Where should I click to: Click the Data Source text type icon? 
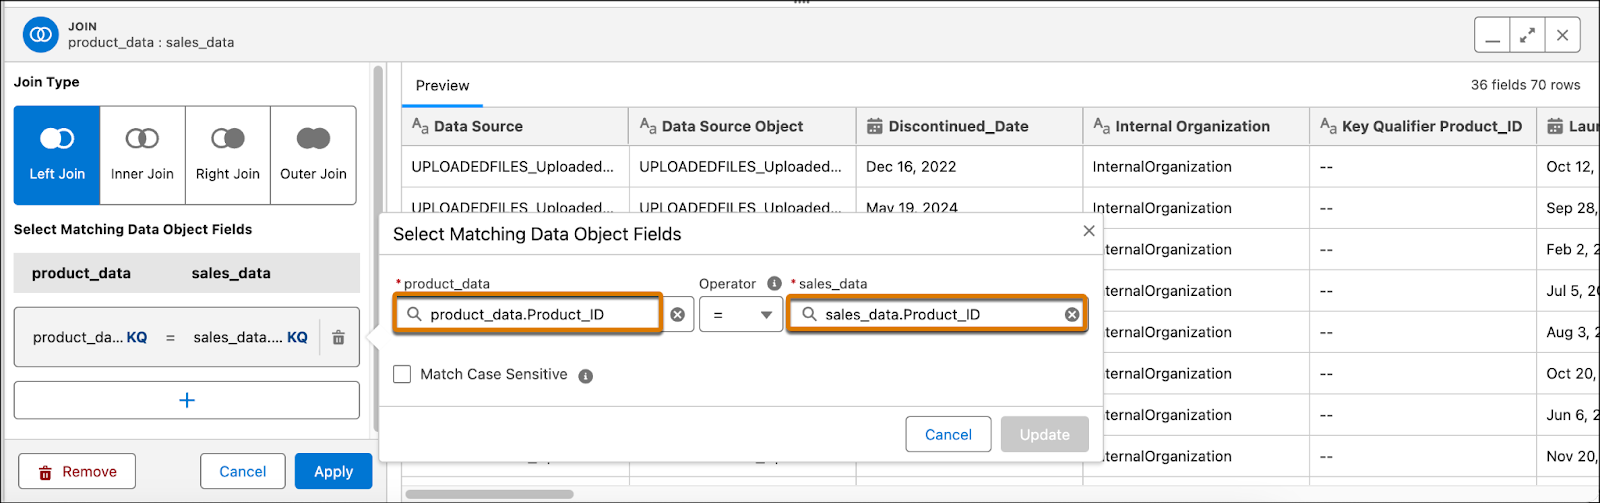(x=420, y=126)
